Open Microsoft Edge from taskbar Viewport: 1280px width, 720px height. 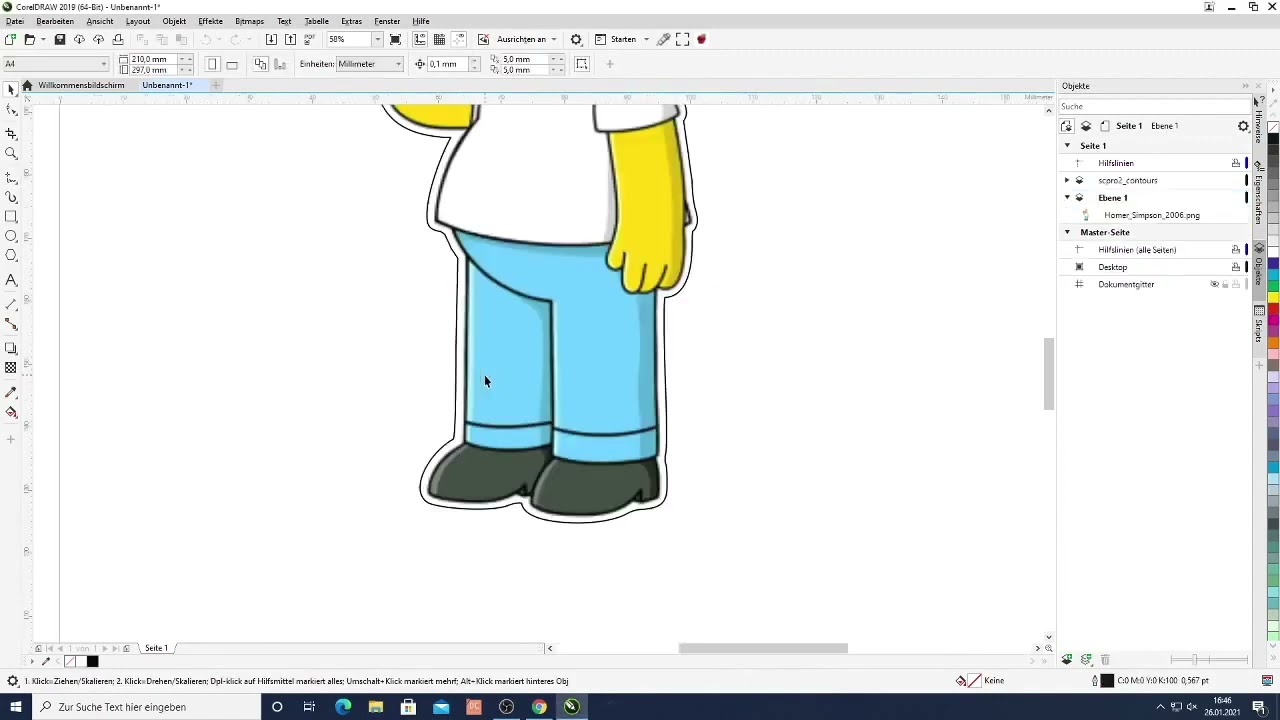click(343, 707)
